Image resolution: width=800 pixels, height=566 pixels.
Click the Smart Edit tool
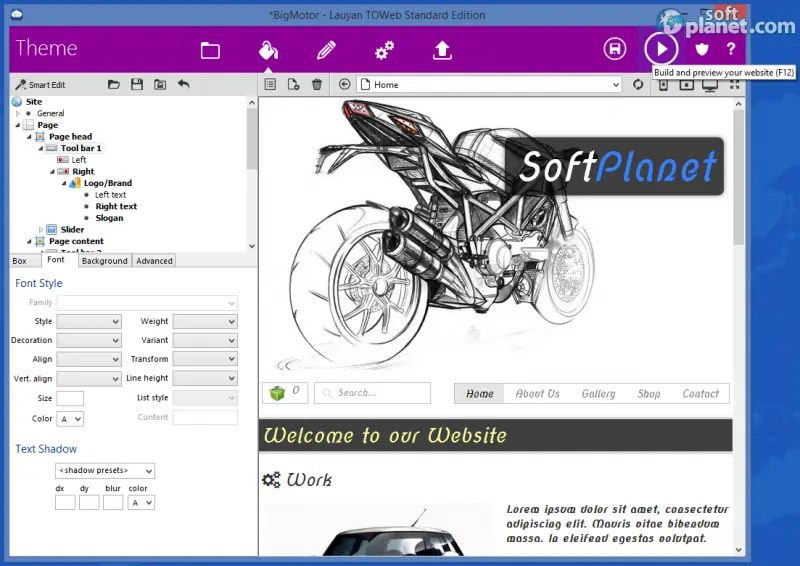40,85
